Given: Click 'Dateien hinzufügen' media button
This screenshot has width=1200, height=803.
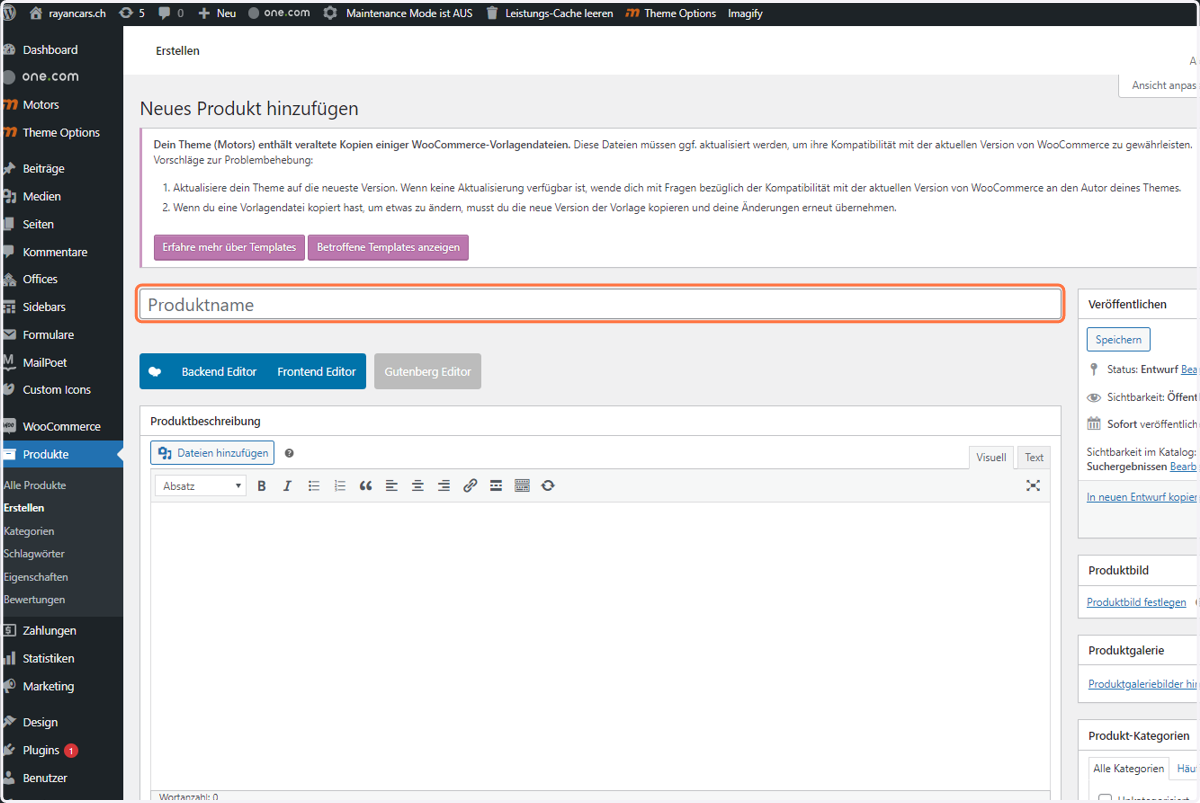Looking at the screenshot, I should 212,453.
